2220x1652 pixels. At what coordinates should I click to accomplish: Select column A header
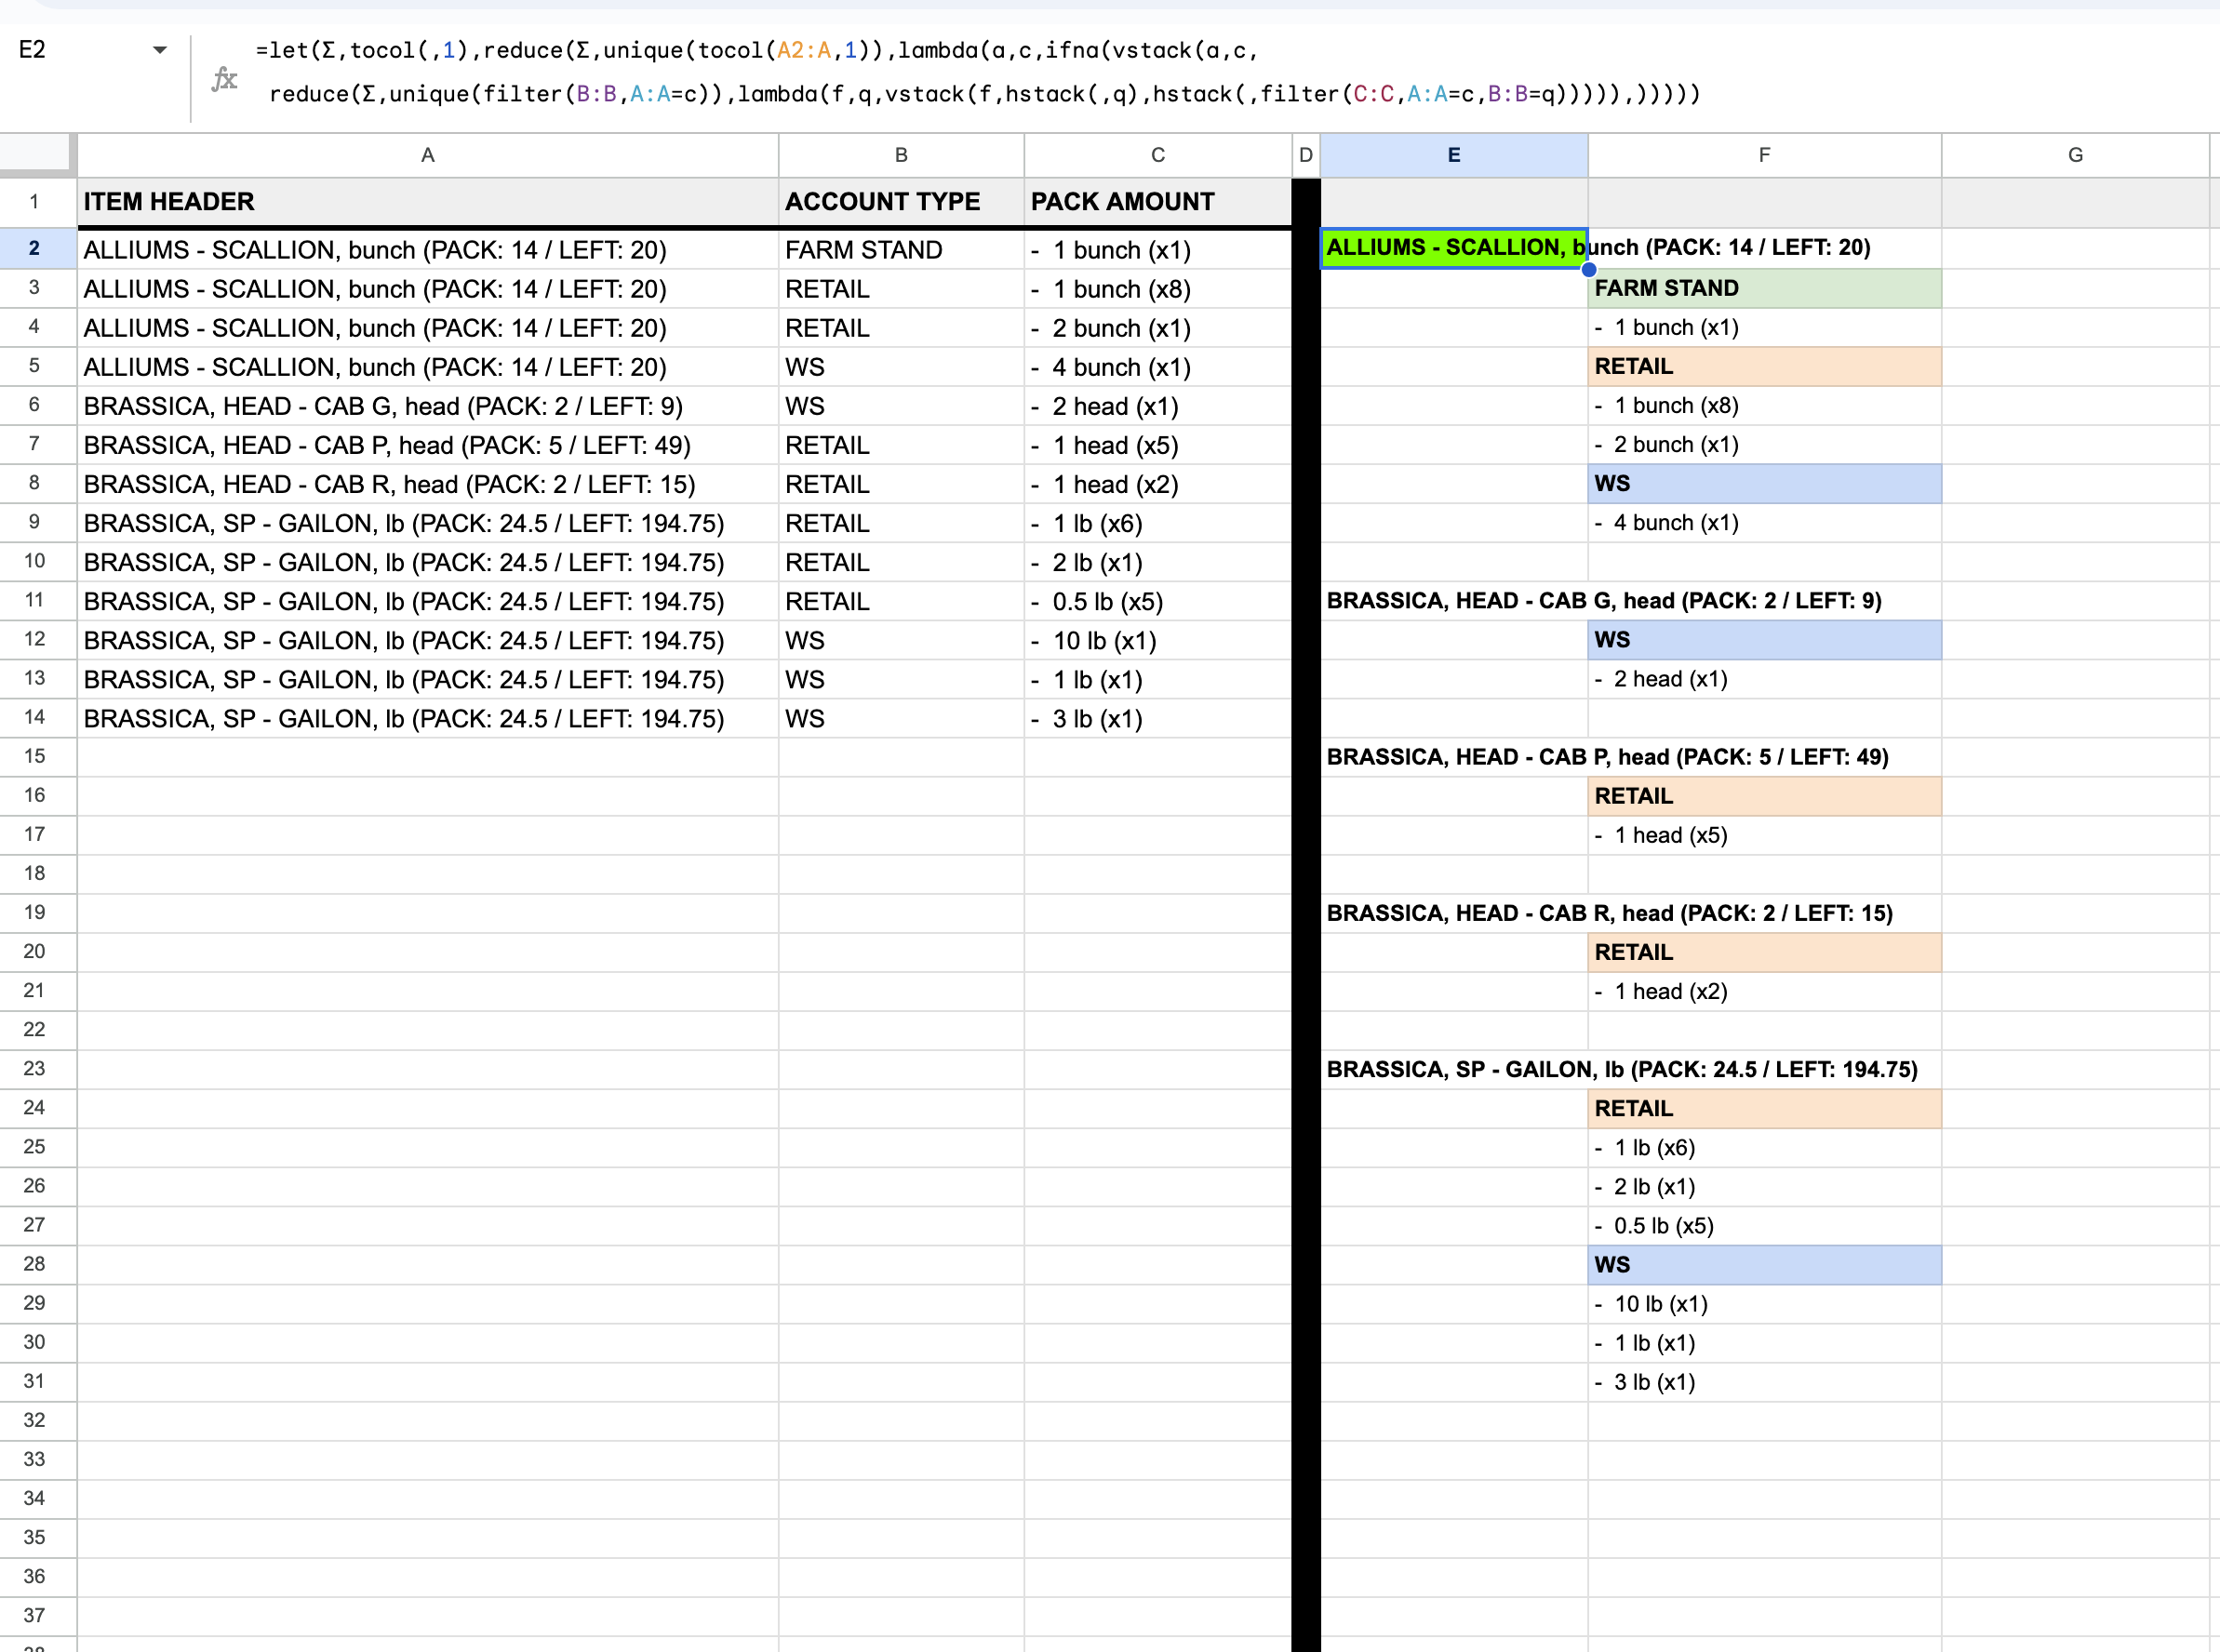coord(427,155)
